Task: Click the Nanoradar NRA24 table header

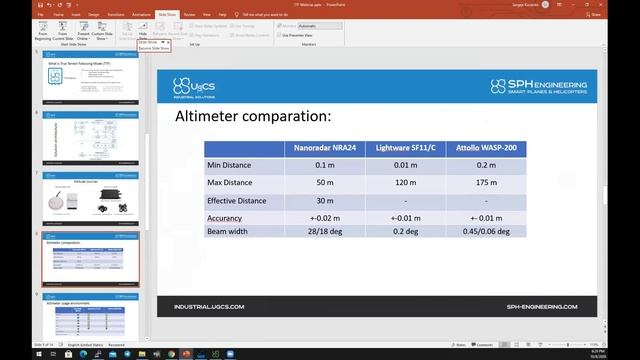Action: click(325, 148)
